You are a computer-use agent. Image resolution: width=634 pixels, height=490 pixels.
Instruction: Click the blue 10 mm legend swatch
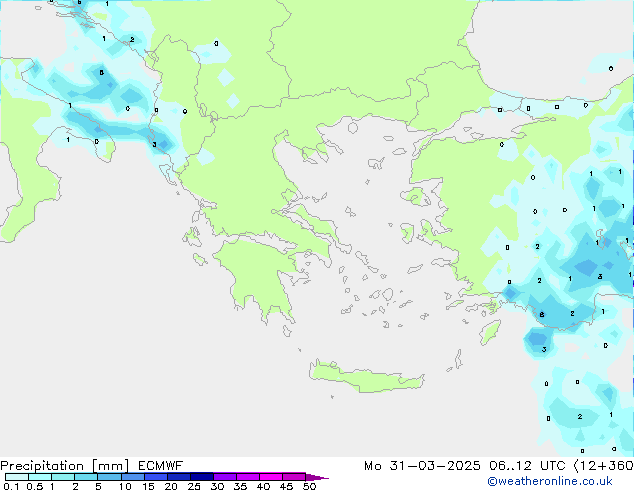pyautogui.click(x=132, y=477)
